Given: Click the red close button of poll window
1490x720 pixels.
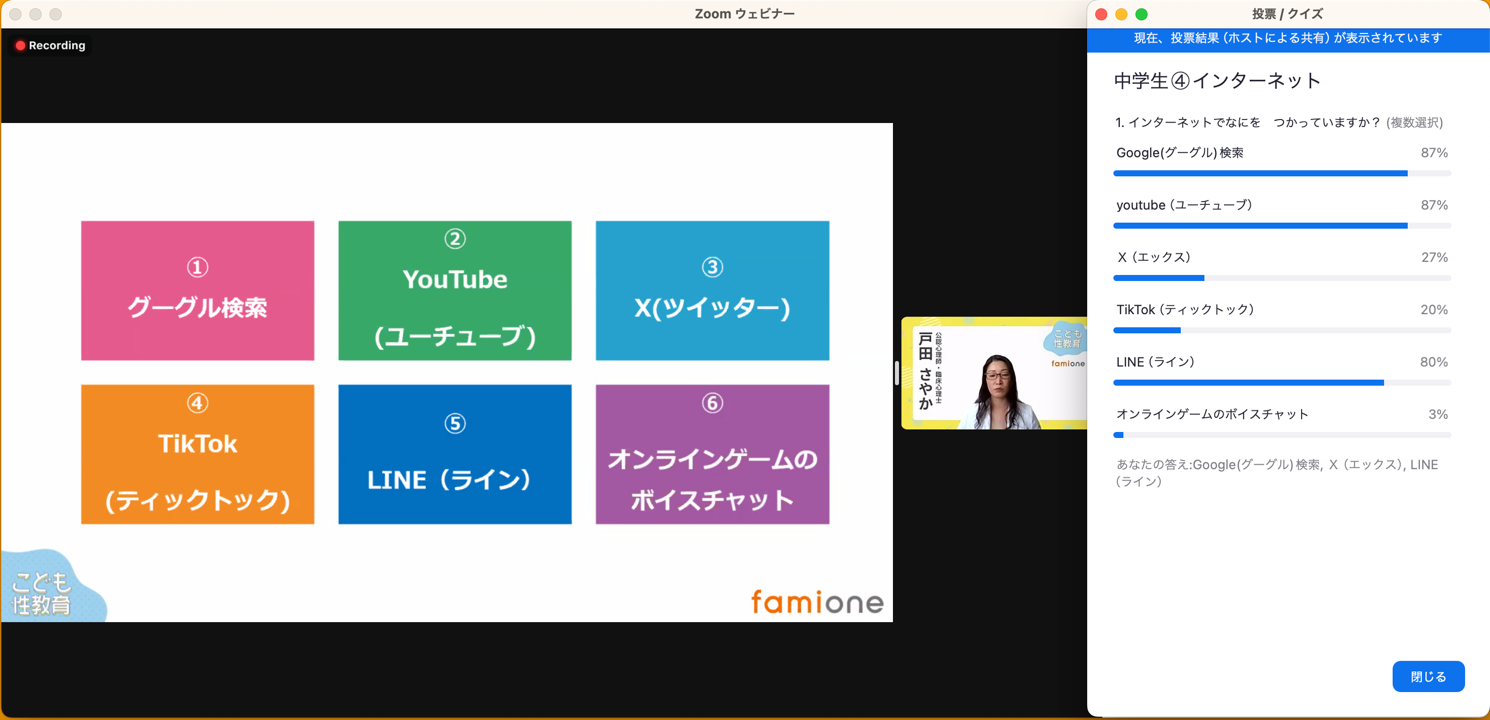Looking at the screenshot, I should 1101,14.
